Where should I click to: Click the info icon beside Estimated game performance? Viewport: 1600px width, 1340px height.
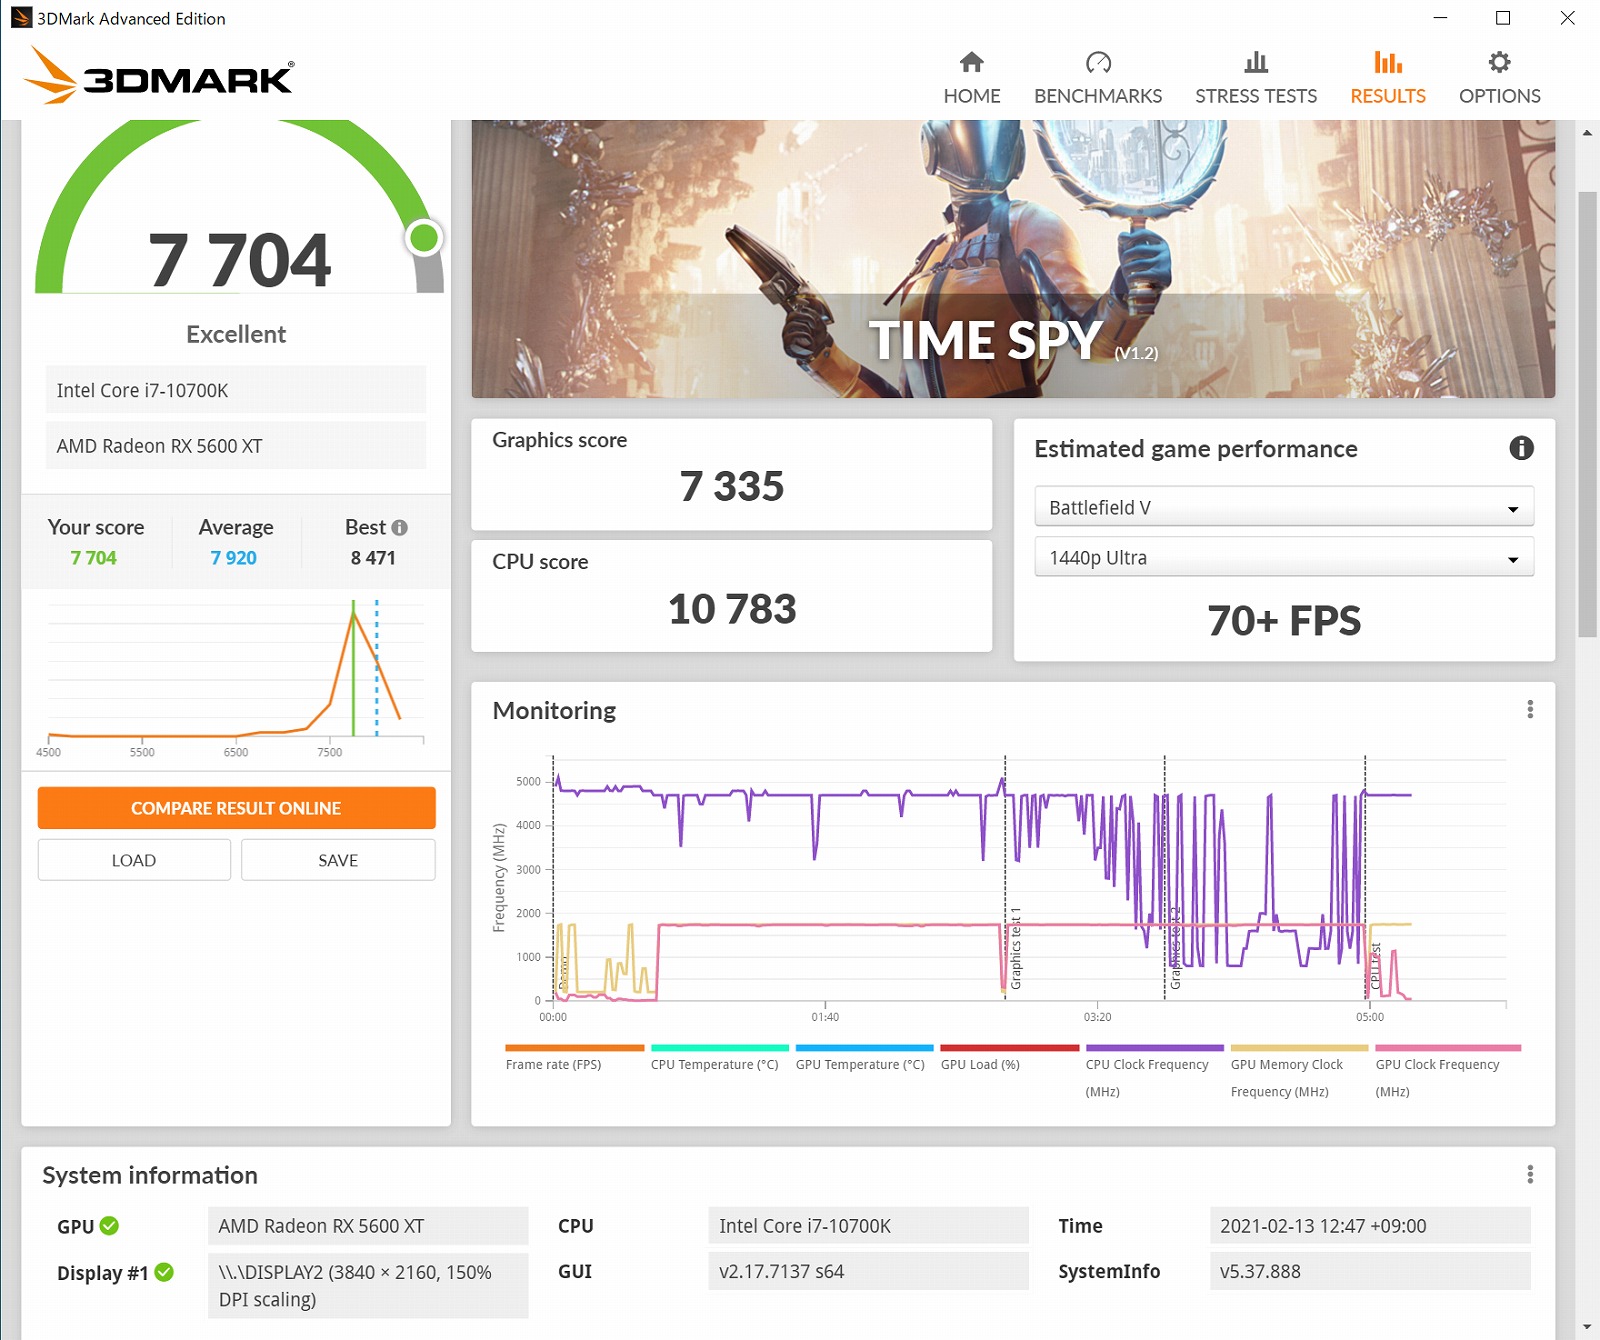click(1520, 448)
